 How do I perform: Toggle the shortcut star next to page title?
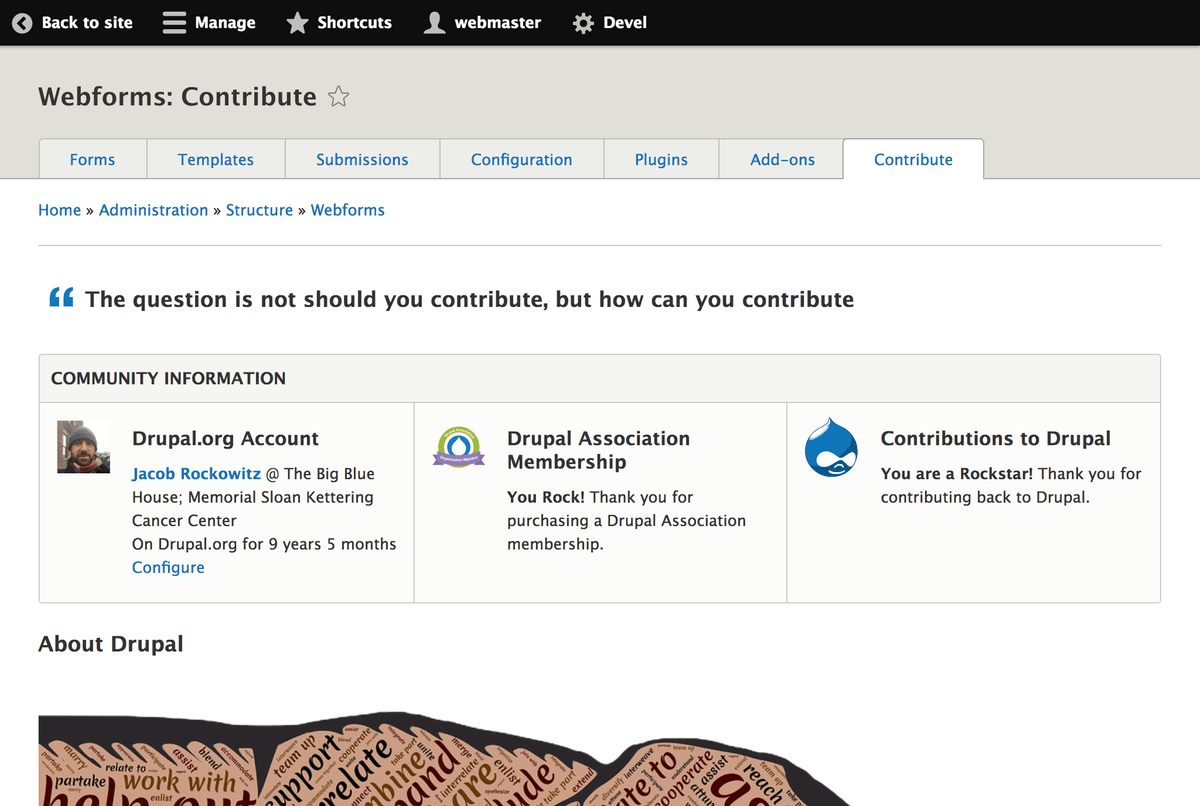tap(339, 97)
